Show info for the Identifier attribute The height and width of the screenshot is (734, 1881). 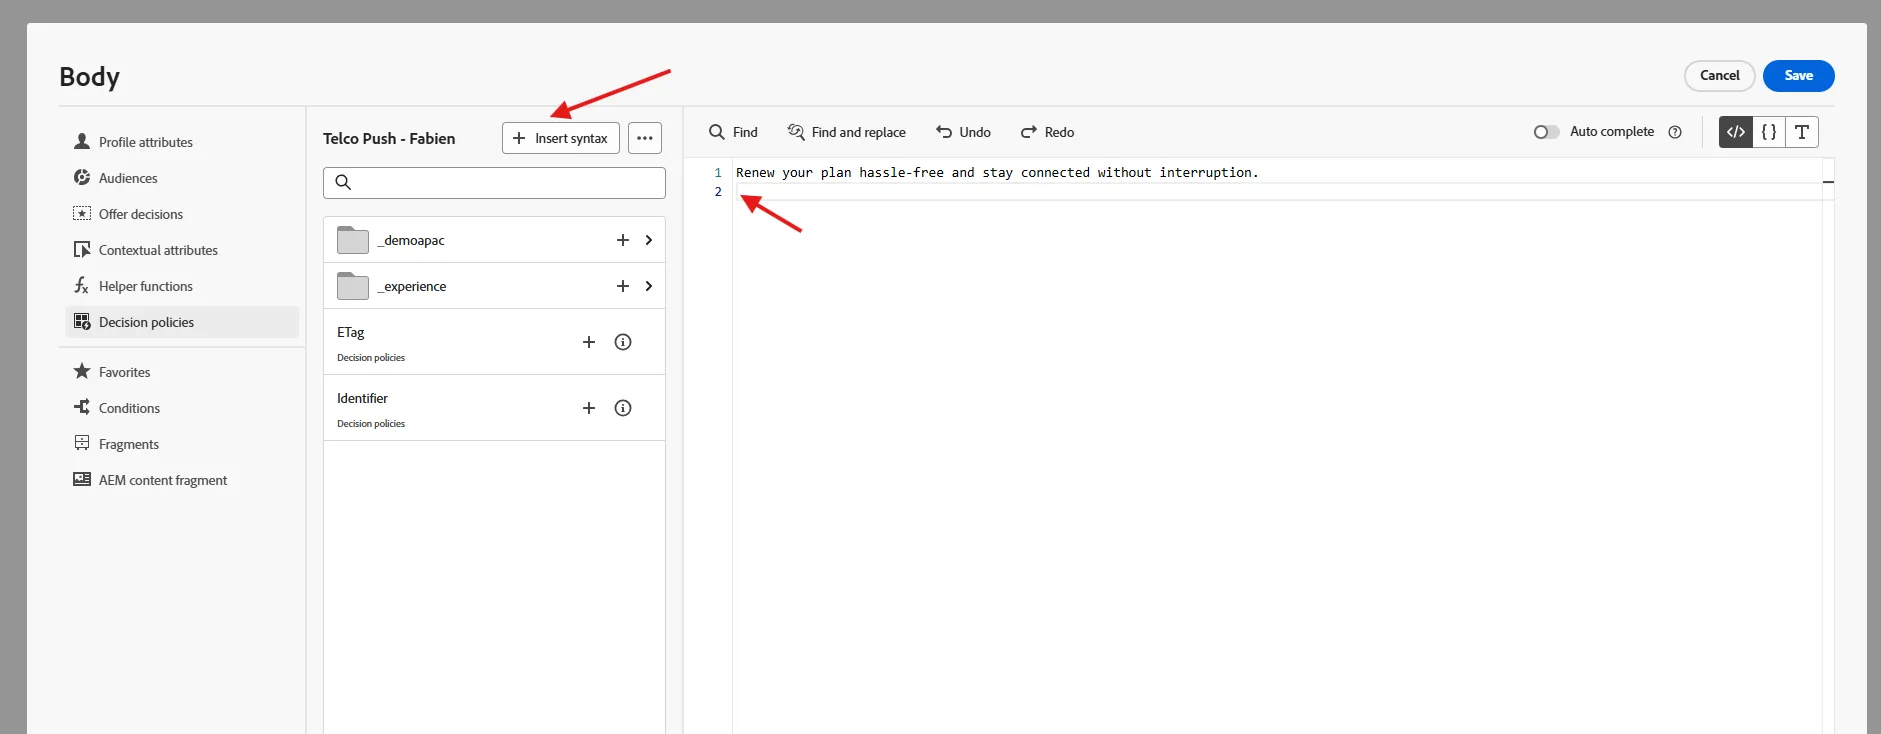pyautogui.click(x=623, y=408)
